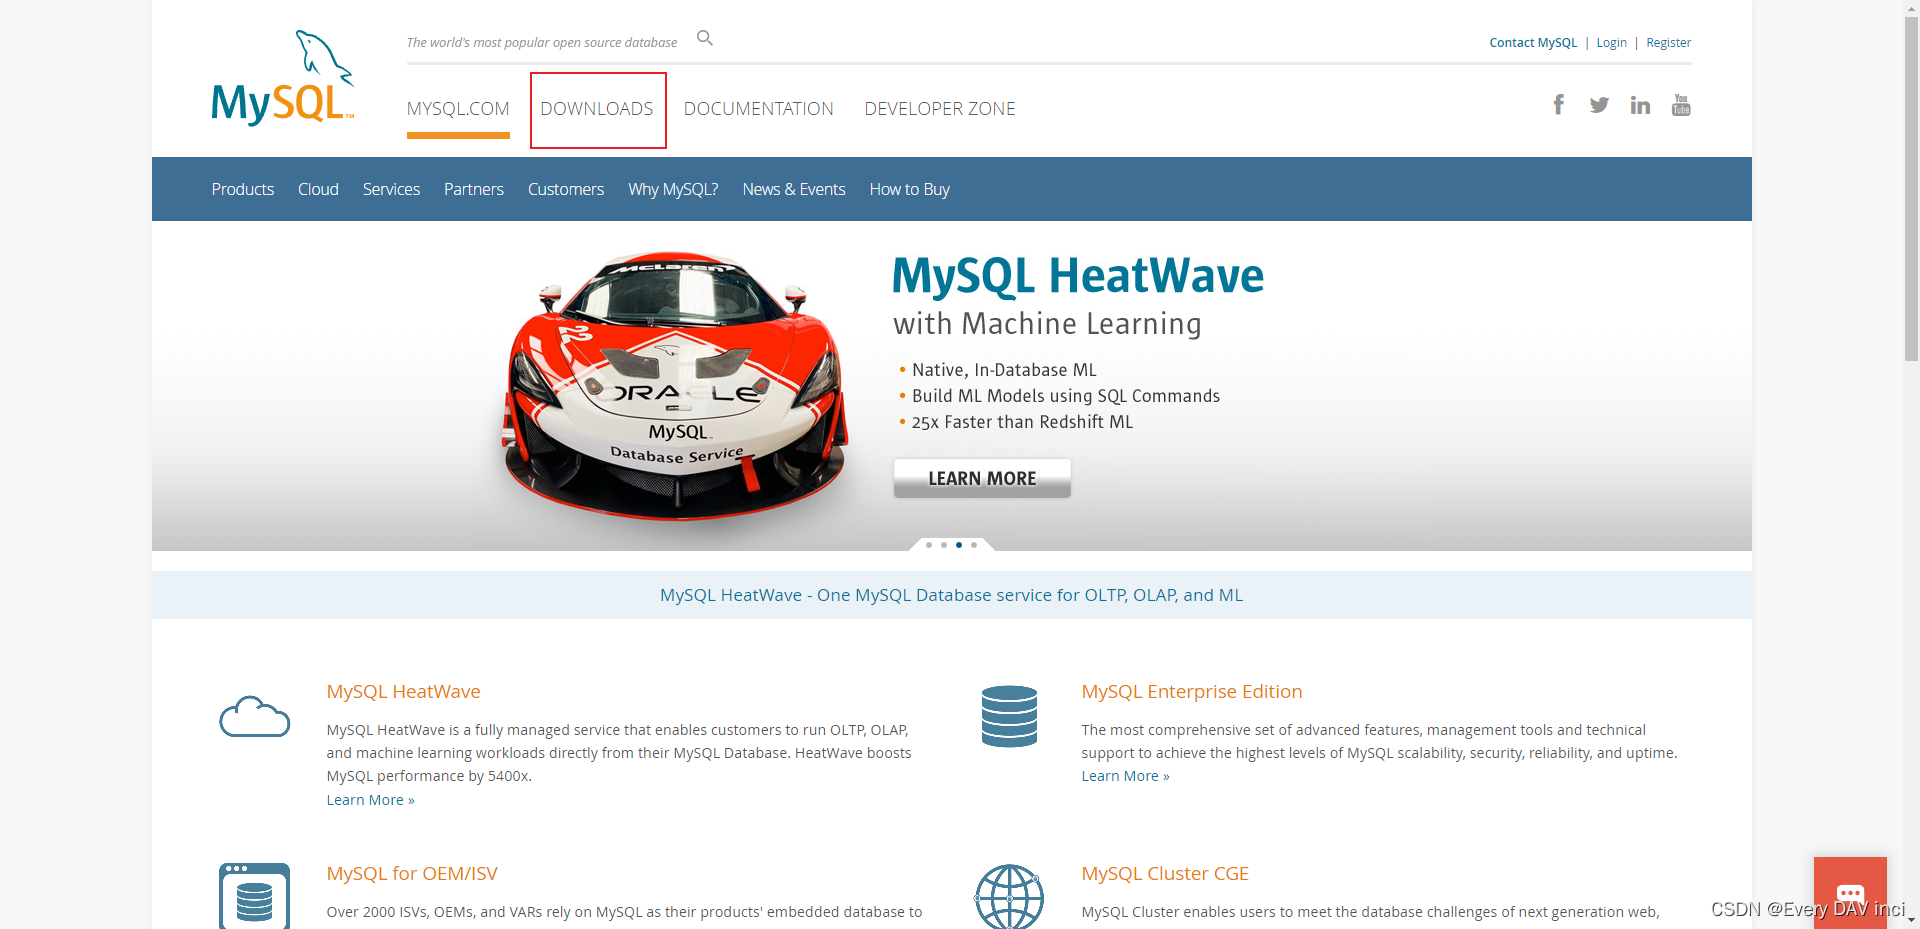Image resolution: width=1920 pixels, height=929 pixels.
Task: Click the MySQL dolphin logo
Action: pos(283,78)
